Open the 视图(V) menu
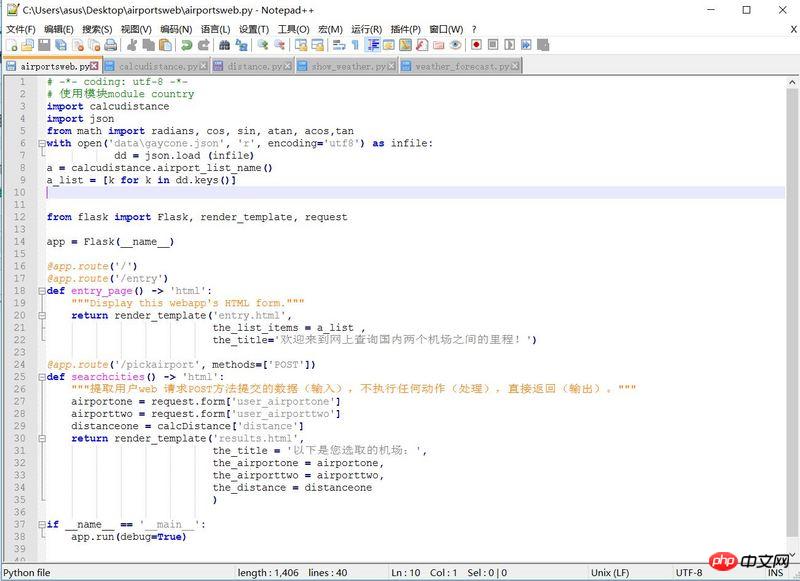 pos(136,29)
